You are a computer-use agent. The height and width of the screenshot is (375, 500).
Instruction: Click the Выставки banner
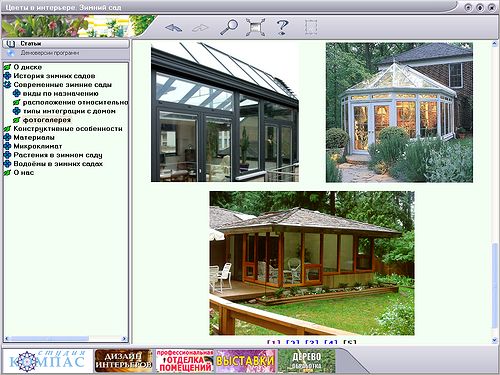[x=245, y=361]
